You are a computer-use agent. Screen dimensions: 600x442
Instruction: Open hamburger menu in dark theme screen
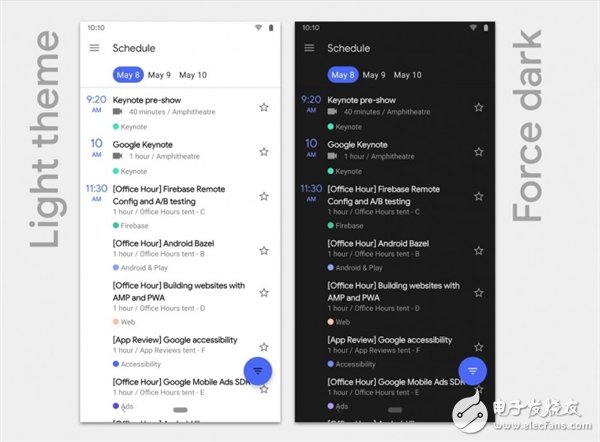(310, 48)
